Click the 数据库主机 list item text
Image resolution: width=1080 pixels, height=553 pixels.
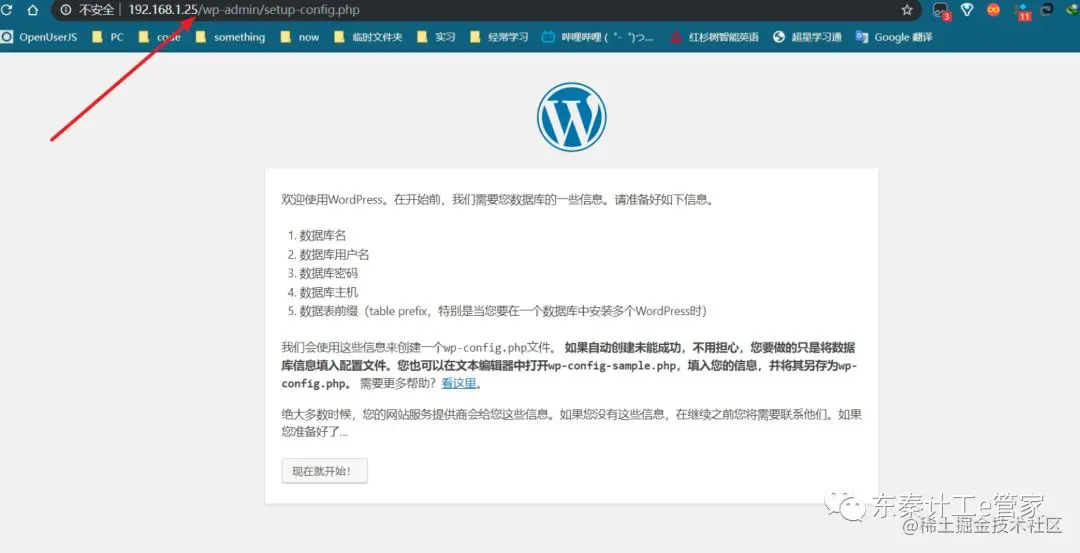(x=329, y=292)
